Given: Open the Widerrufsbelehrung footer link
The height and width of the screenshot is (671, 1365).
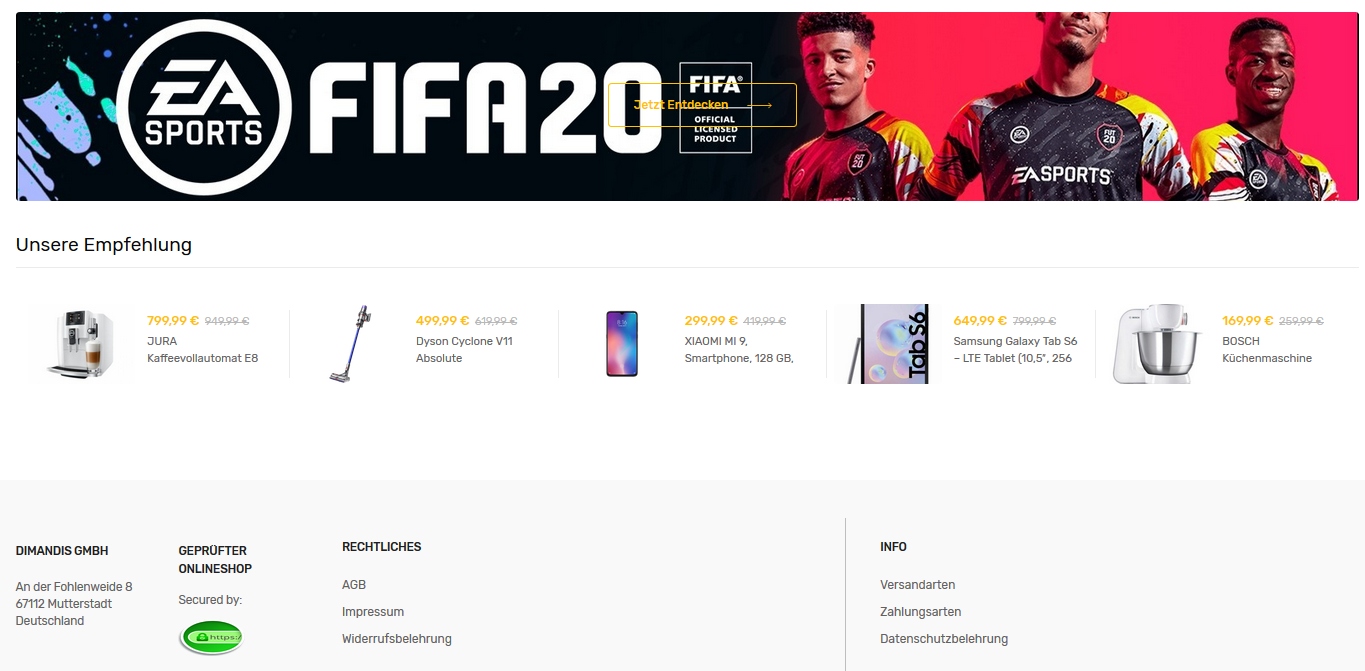Looking at the screenshot, I should click(x=397, y=639).
